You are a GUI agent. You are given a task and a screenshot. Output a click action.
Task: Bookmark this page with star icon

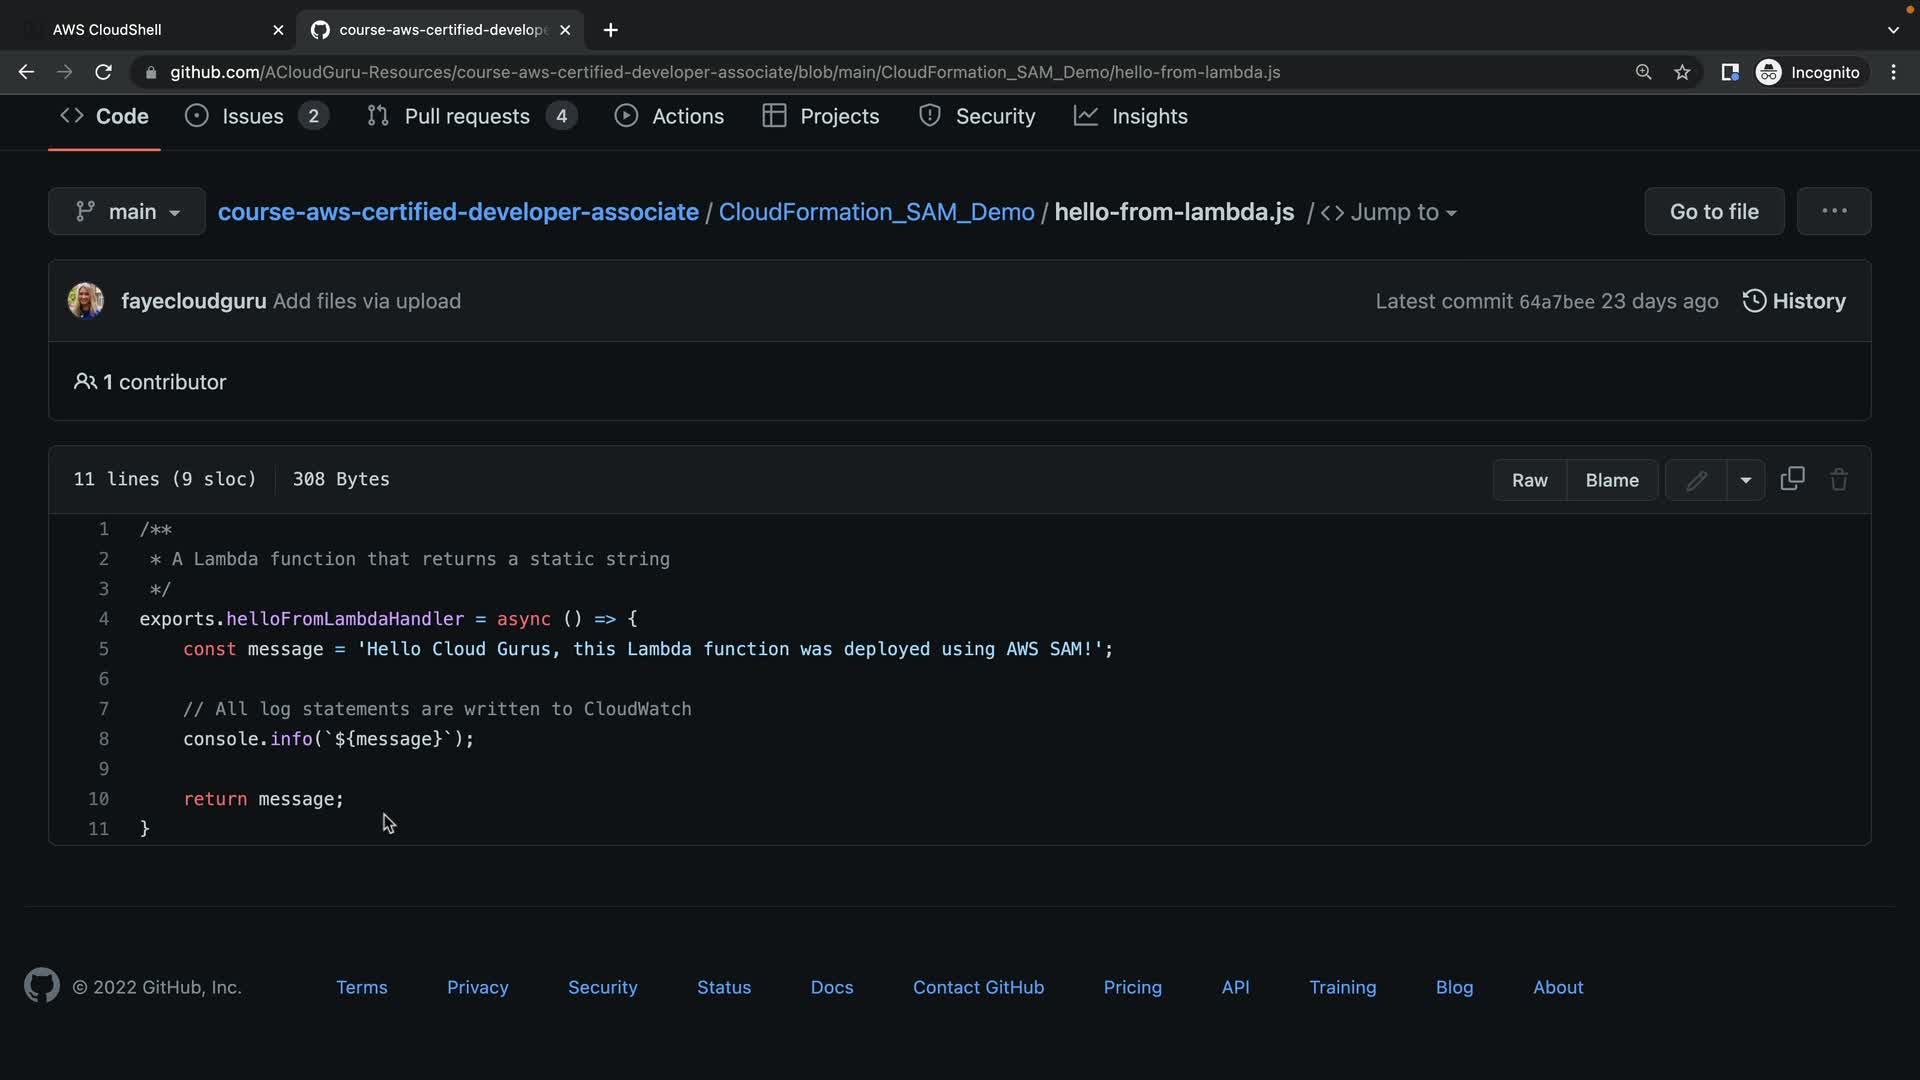pyautogui.click(x=1682, y=72)
